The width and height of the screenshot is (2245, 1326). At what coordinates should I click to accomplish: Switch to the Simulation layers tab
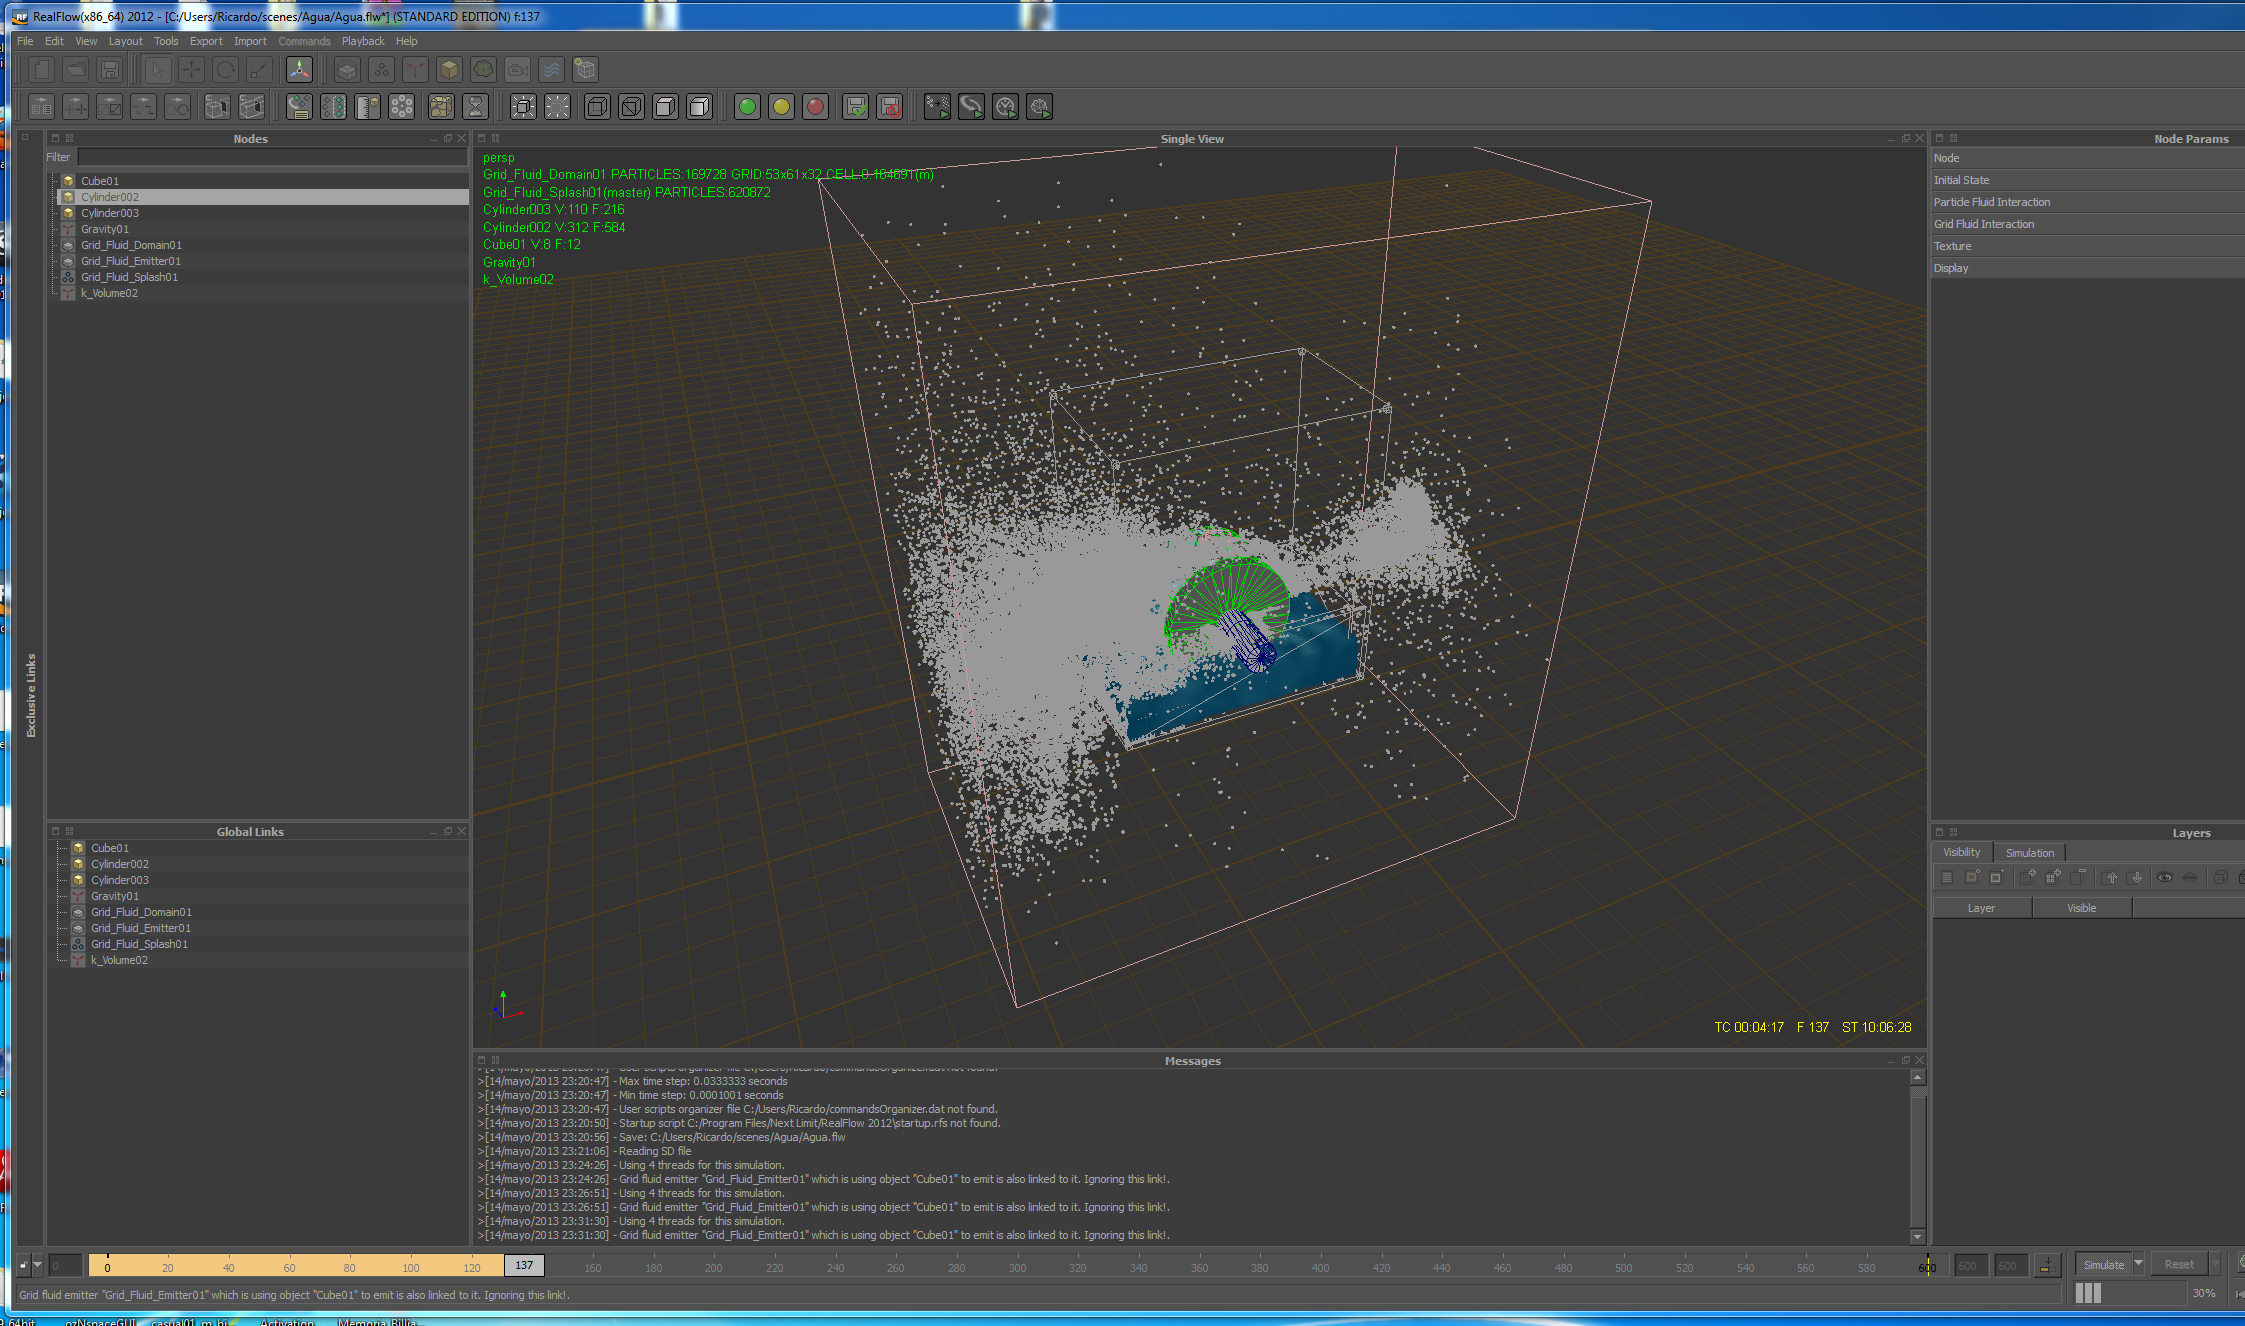[x=2029, y=853]
